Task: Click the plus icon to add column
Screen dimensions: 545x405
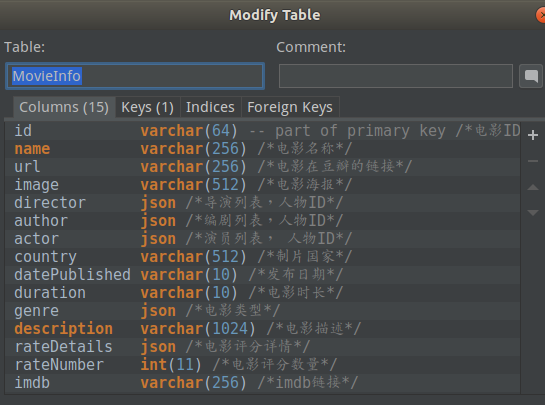Action: coord(532,135)
